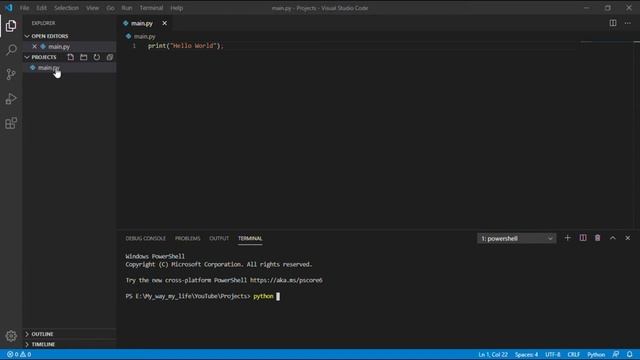Click in the terminal after python command
Image resolution: width=640 pixels, height=360 pixels.
pos(278,296)
